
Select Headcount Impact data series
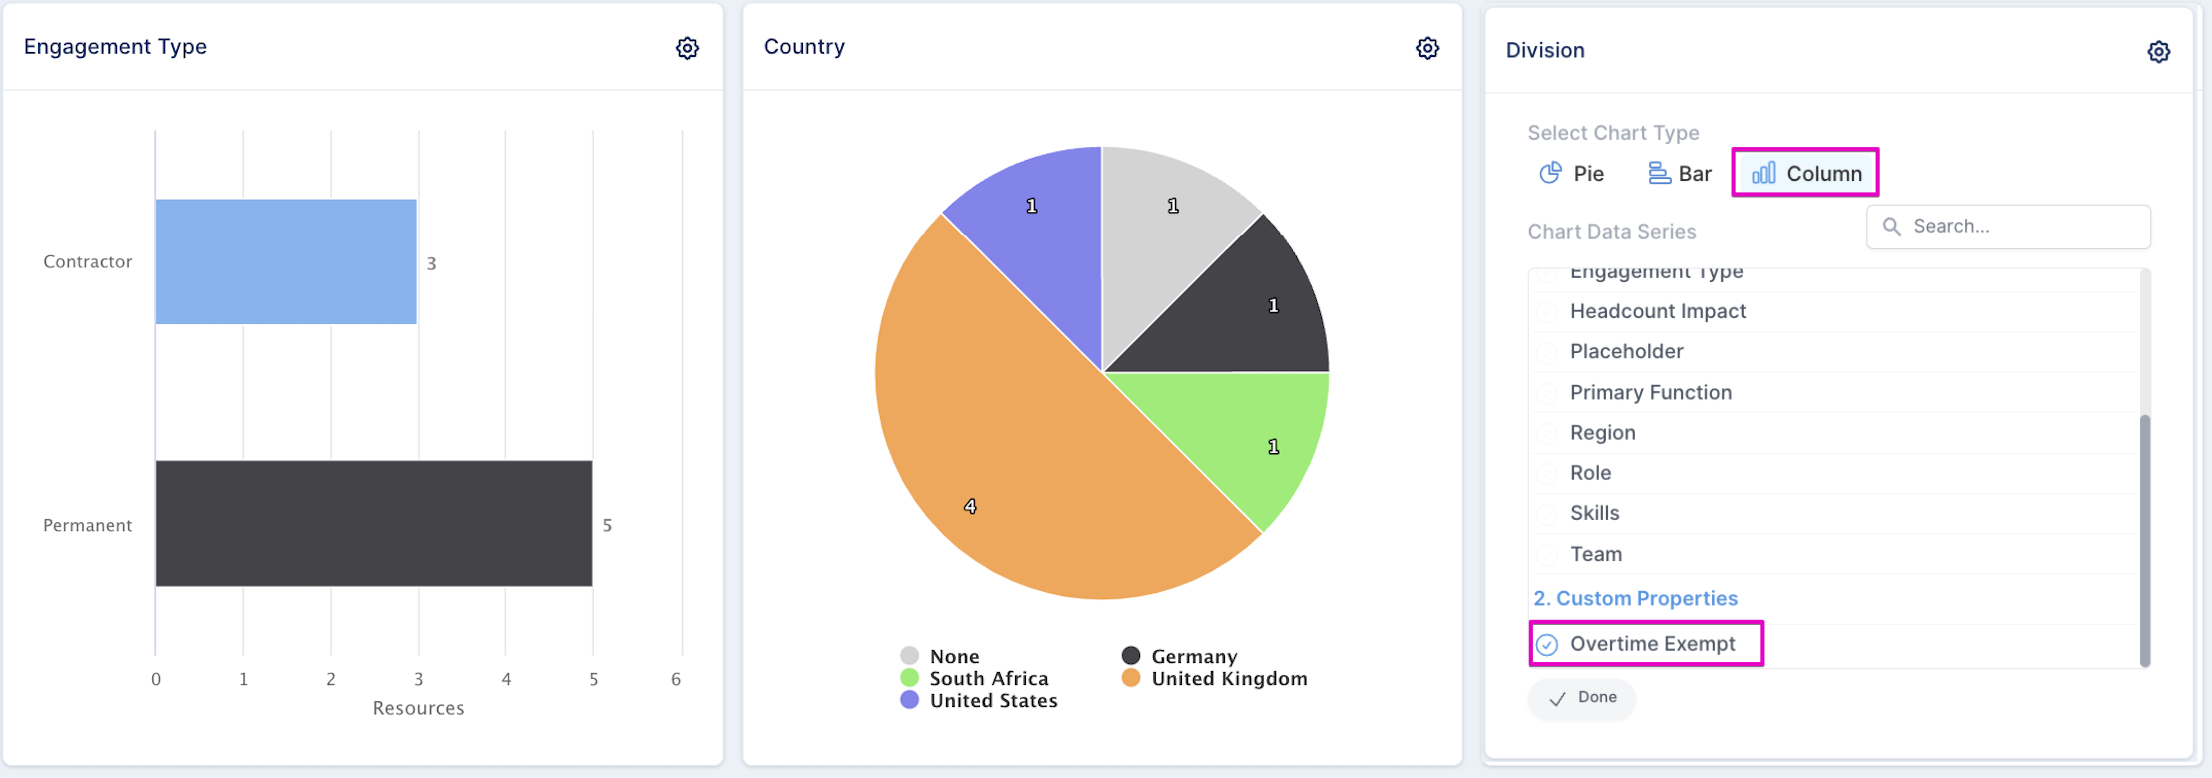1657,311
